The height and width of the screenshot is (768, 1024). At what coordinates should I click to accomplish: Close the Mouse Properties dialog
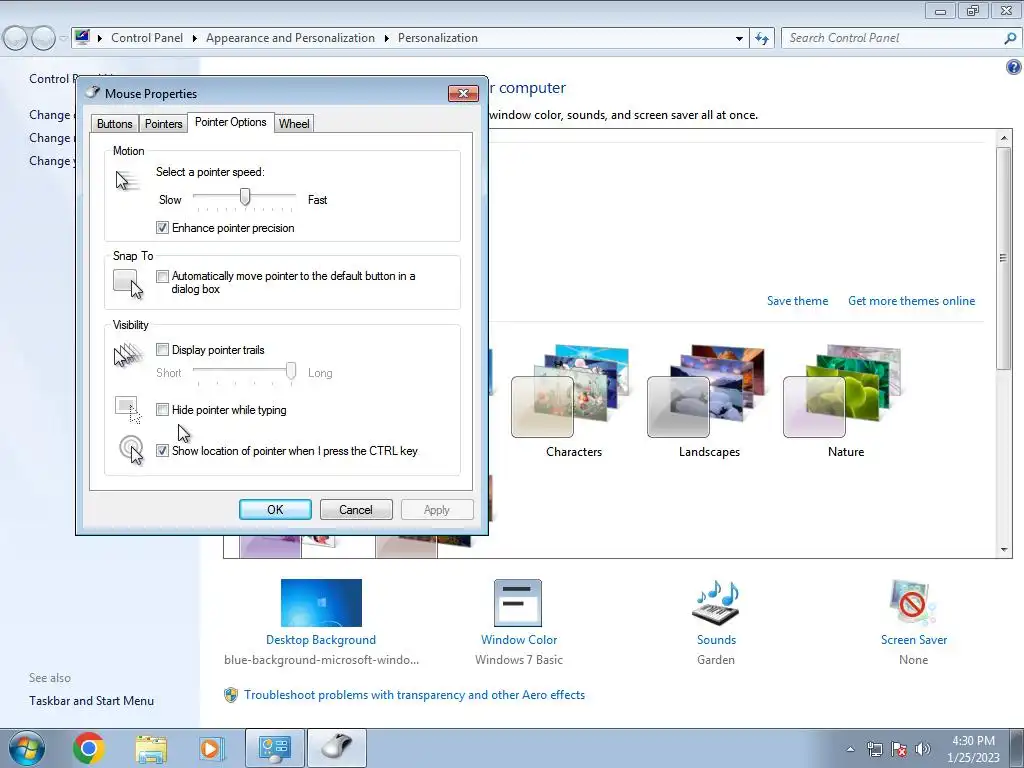click(463, 93)
